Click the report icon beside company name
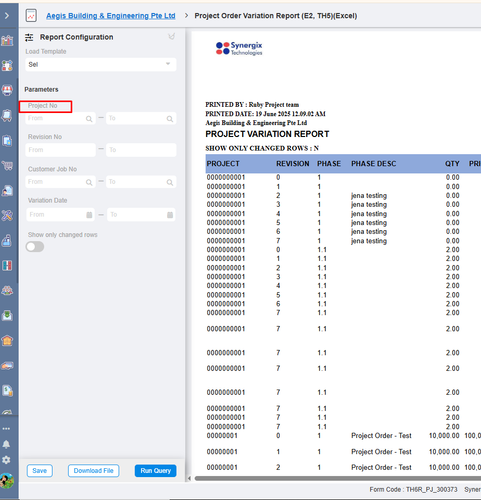 click(31, 16)
